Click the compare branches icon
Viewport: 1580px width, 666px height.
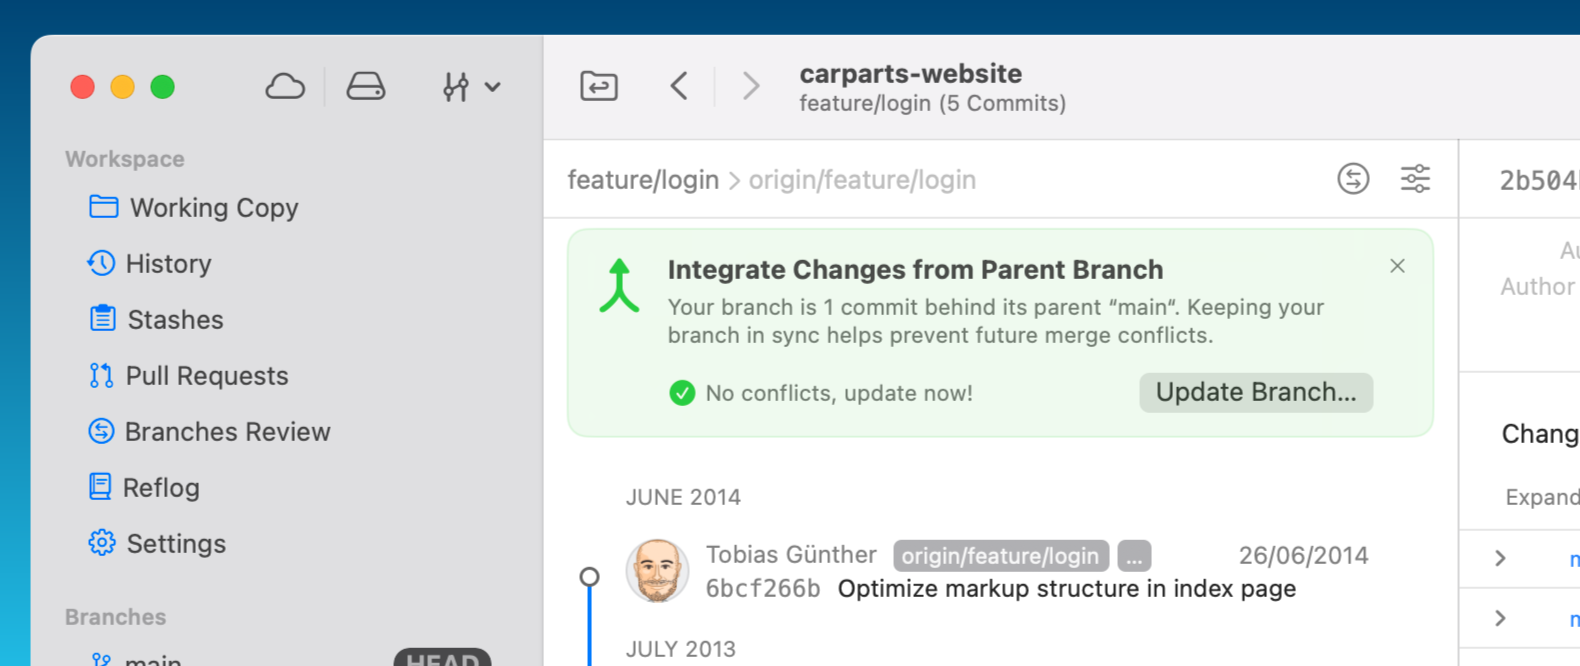[x=1353, y=179]
